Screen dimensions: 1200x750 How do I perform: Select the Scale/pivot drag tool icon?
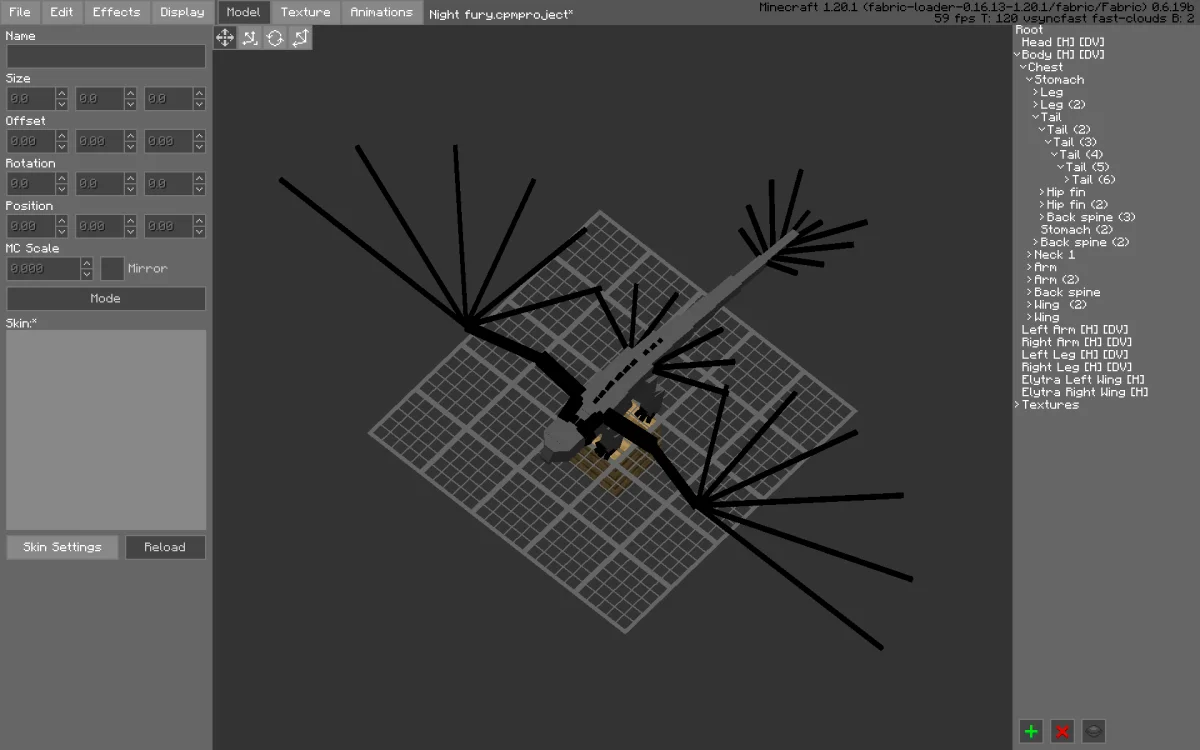(x=300, y=37)
